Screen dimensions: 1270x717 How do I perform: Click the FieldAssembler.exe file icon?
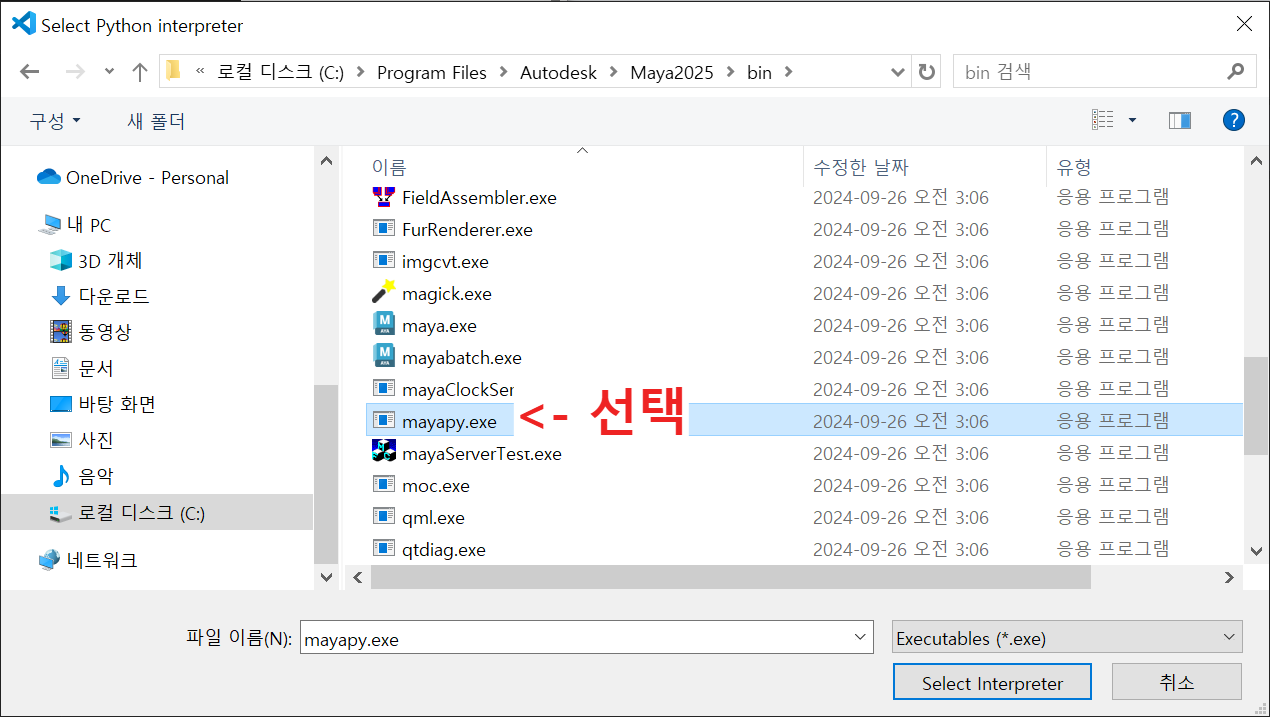pyautogui.click(x=384, y=197)
